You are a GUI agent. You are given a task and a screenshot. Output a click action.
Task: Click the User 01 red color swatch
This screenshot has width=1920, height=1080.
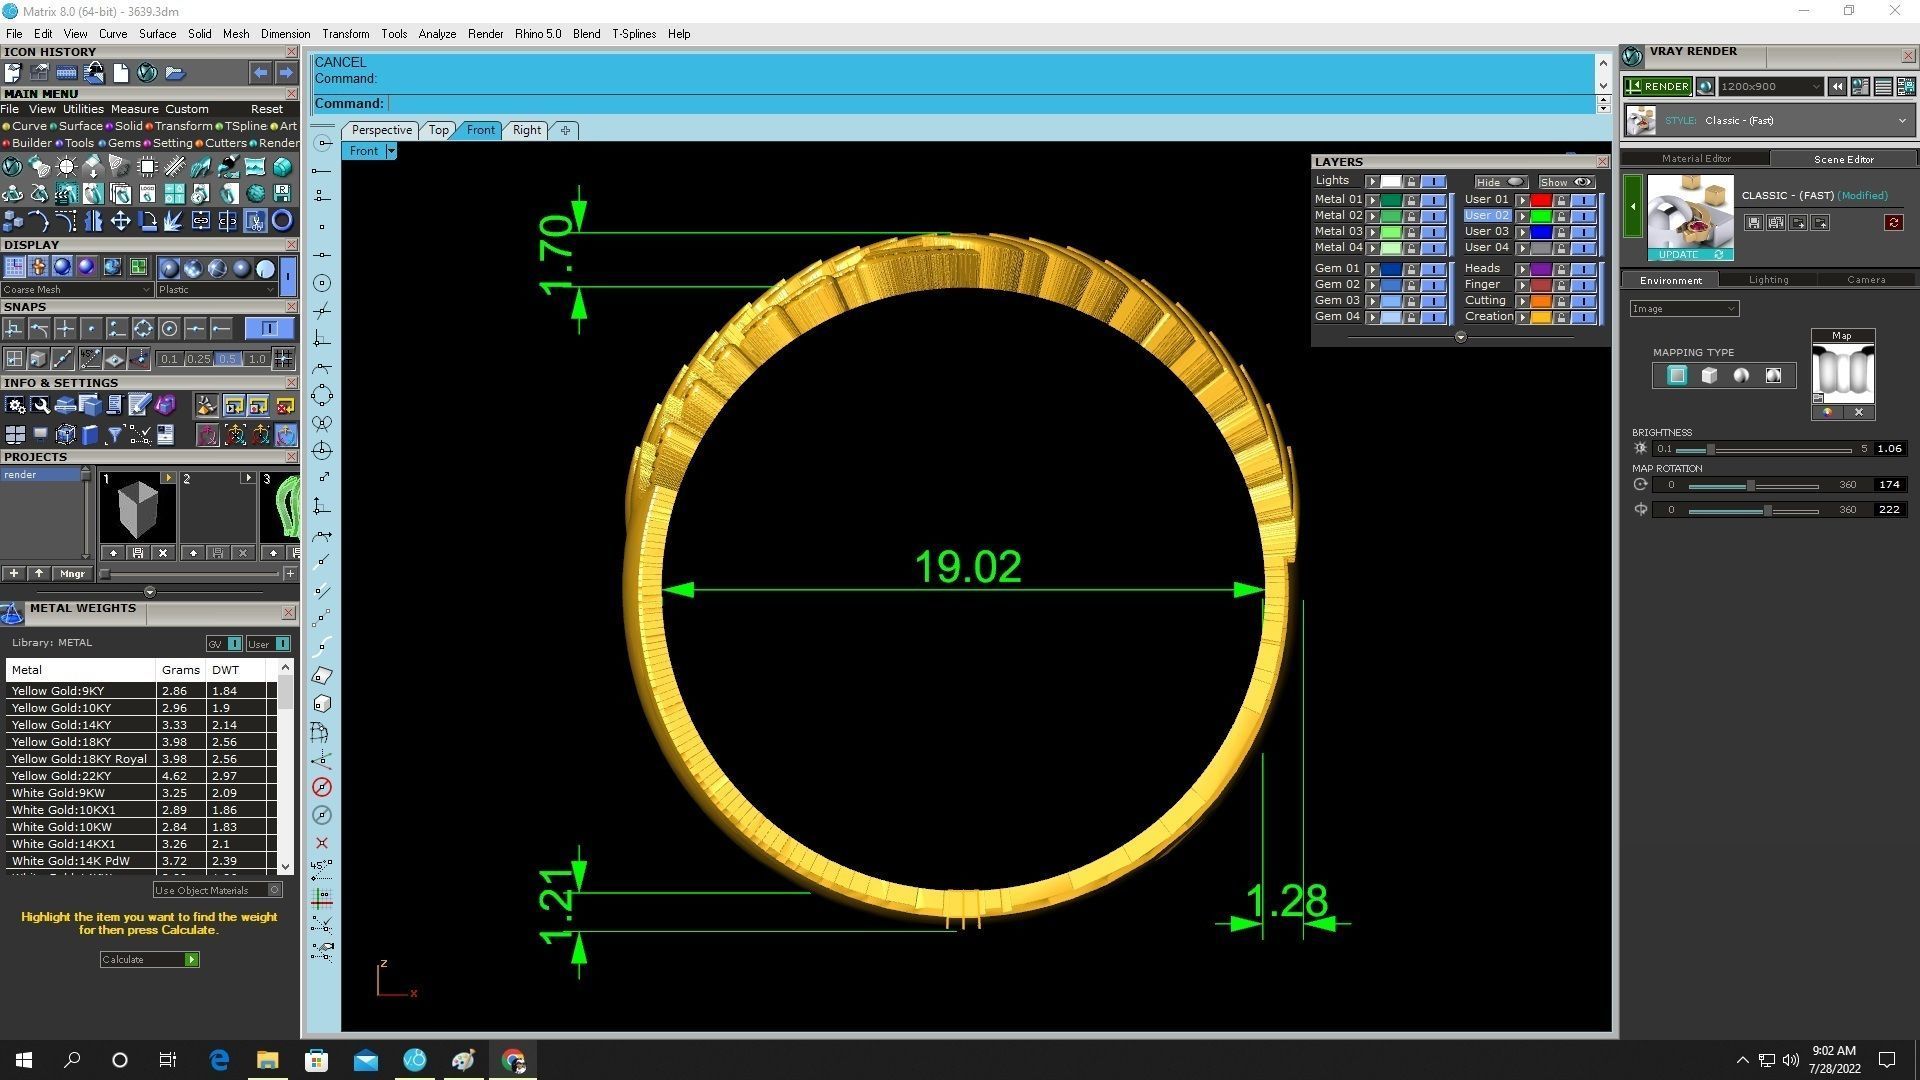[x=1540, y=200]
